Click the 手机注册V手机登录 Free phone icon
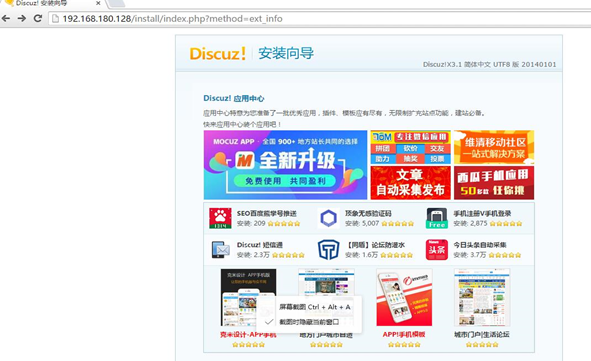The height and width of the screenshot is (361, 591). point(437,218)
